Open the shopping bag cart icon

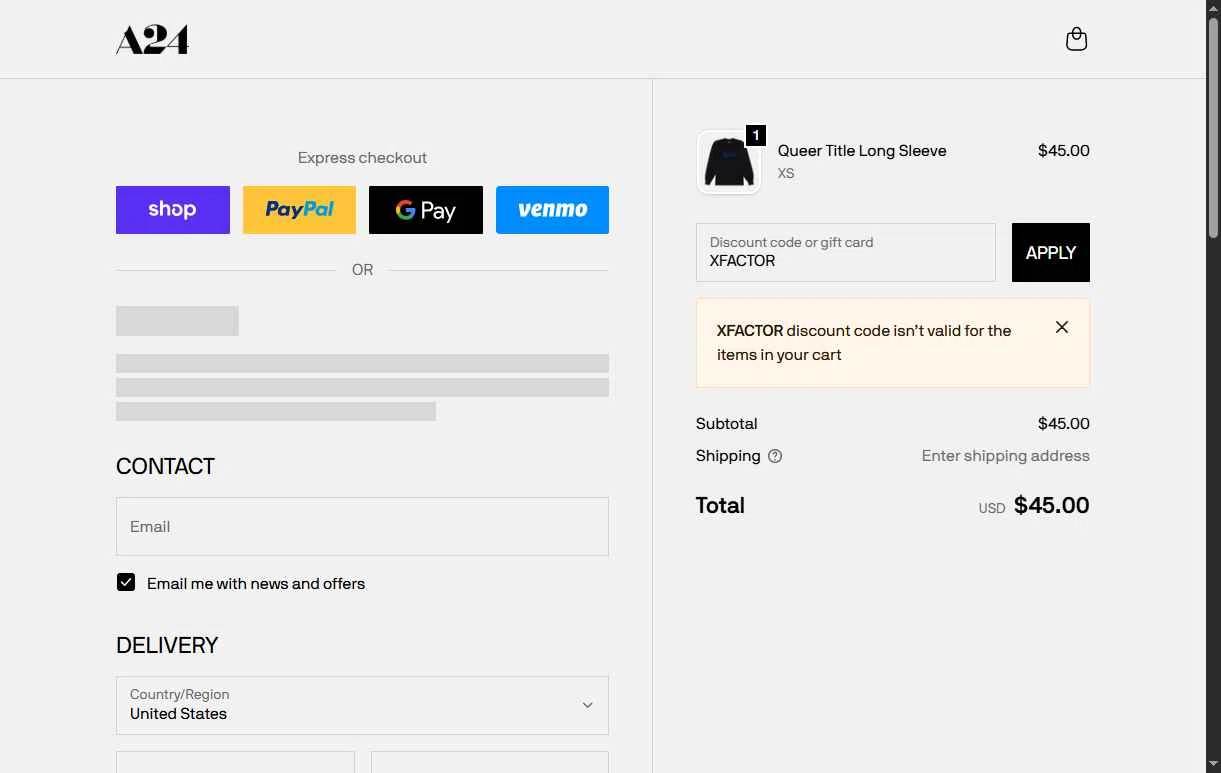(1076, 39)
